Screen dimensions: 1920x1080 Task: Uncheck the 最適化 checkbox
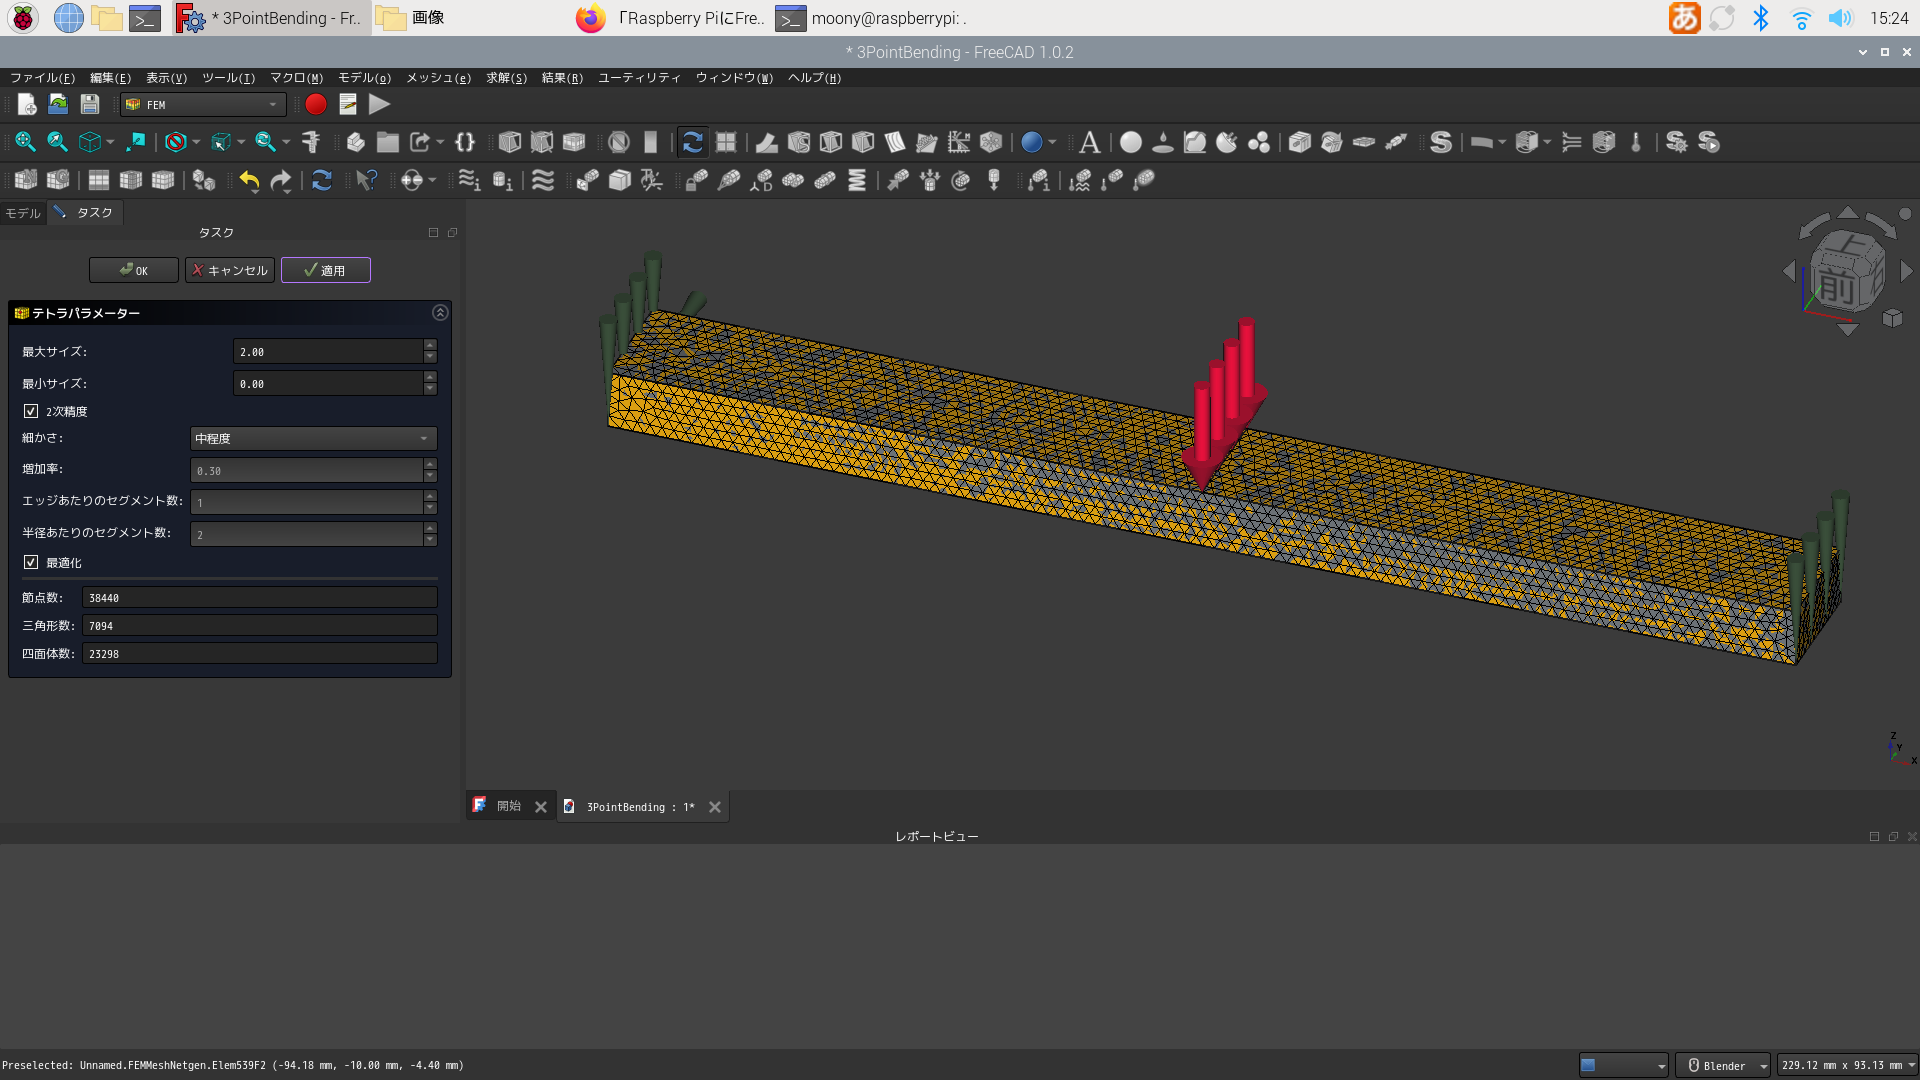[x=31, y=562]
